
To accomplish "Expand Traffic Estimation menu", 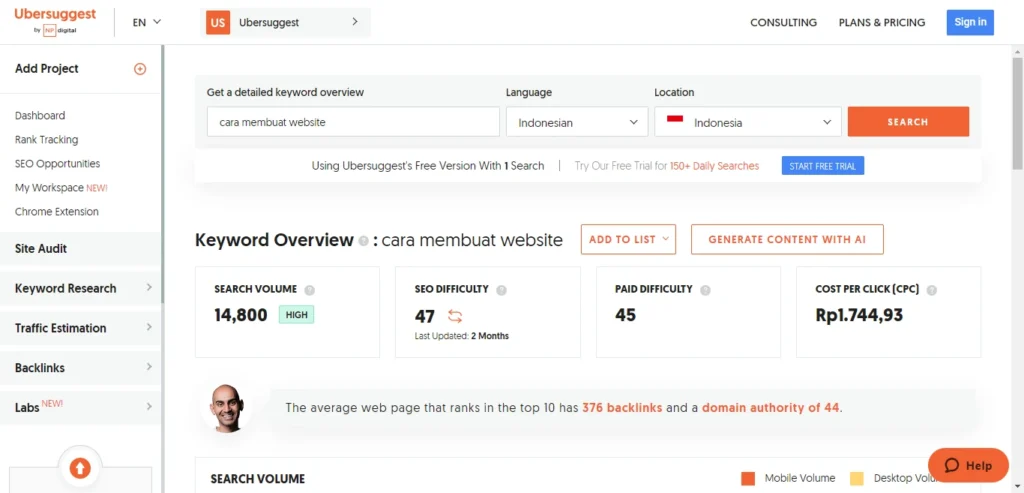I will point(81,328).
